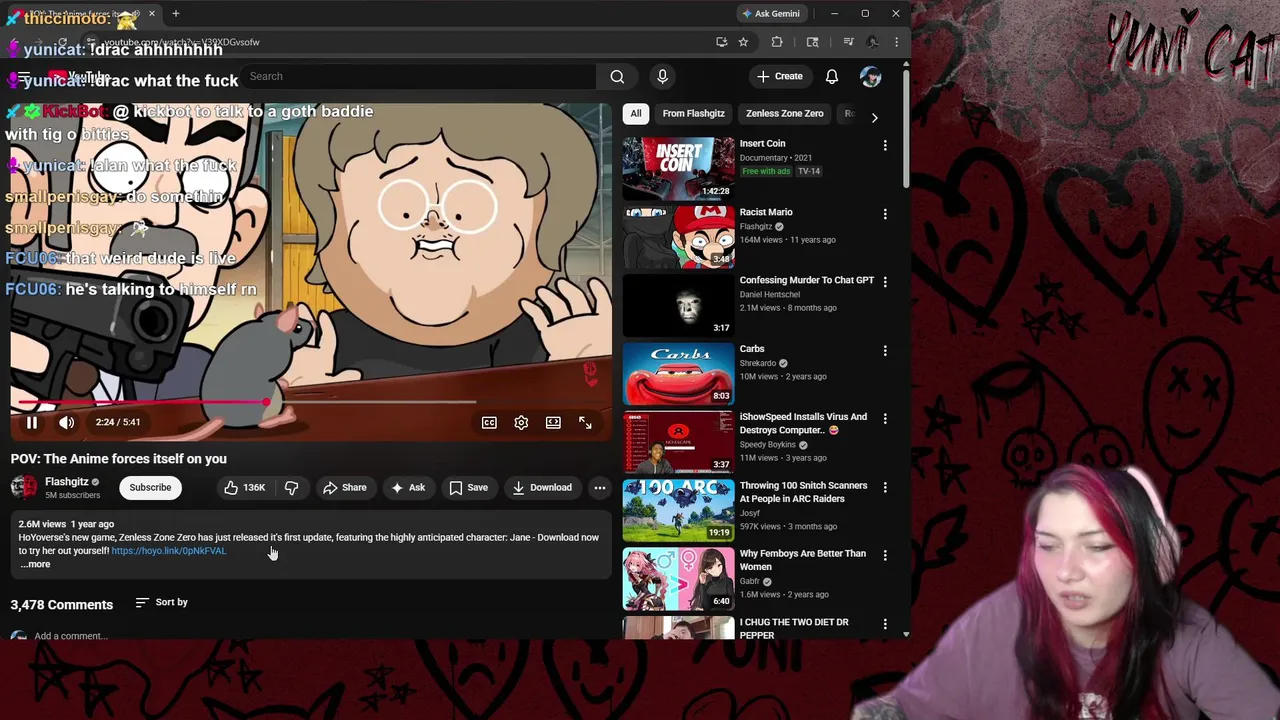Open the Racist Mario thumbnail

click(x=678, y=237)
